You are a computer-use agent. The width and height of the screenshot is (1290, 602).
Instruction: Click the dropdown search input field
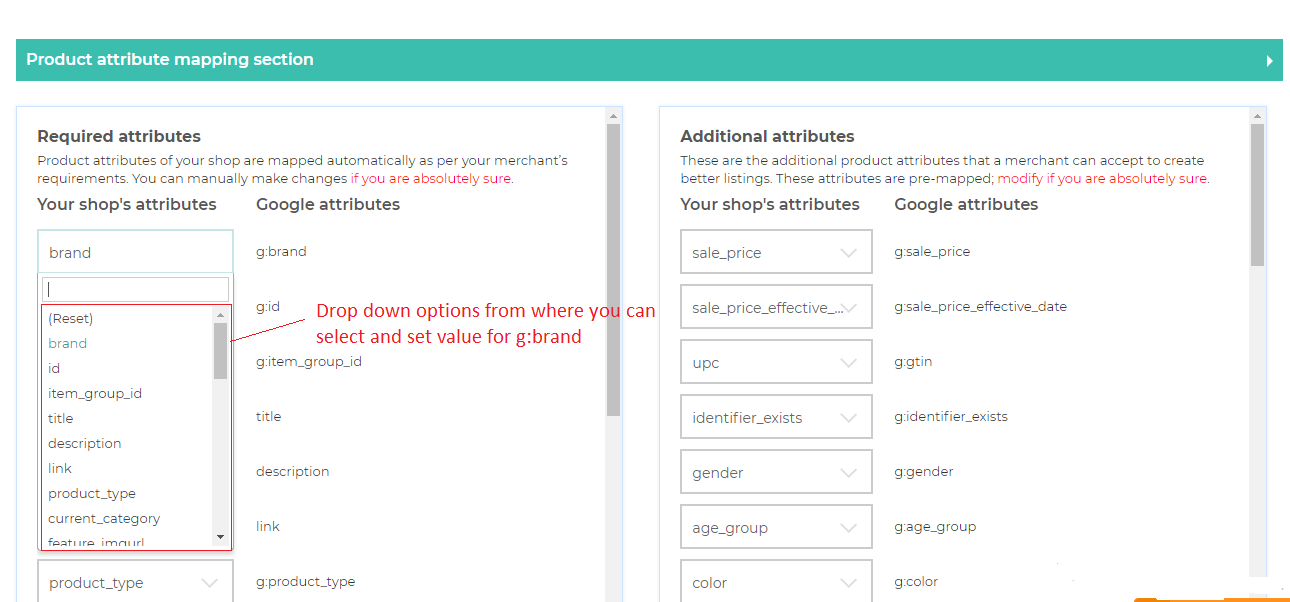pyautogui.click(x=135, y=289)
